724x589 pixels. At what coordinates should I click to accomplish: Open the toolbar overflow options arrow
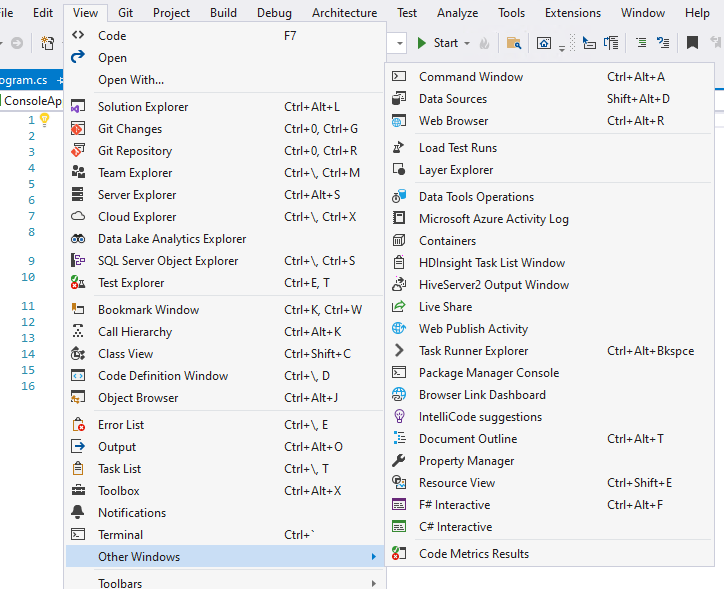(x=561, y=48)
